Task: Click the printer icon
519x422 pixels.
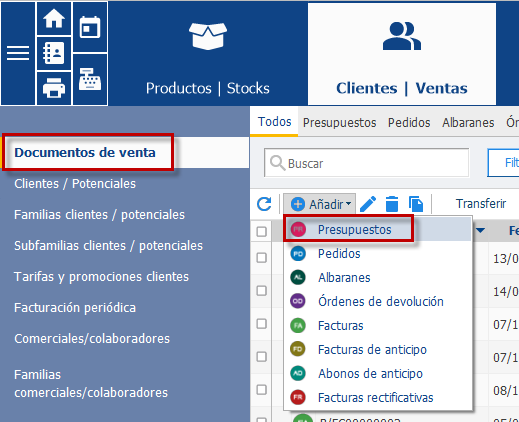Action: (54, 88)
